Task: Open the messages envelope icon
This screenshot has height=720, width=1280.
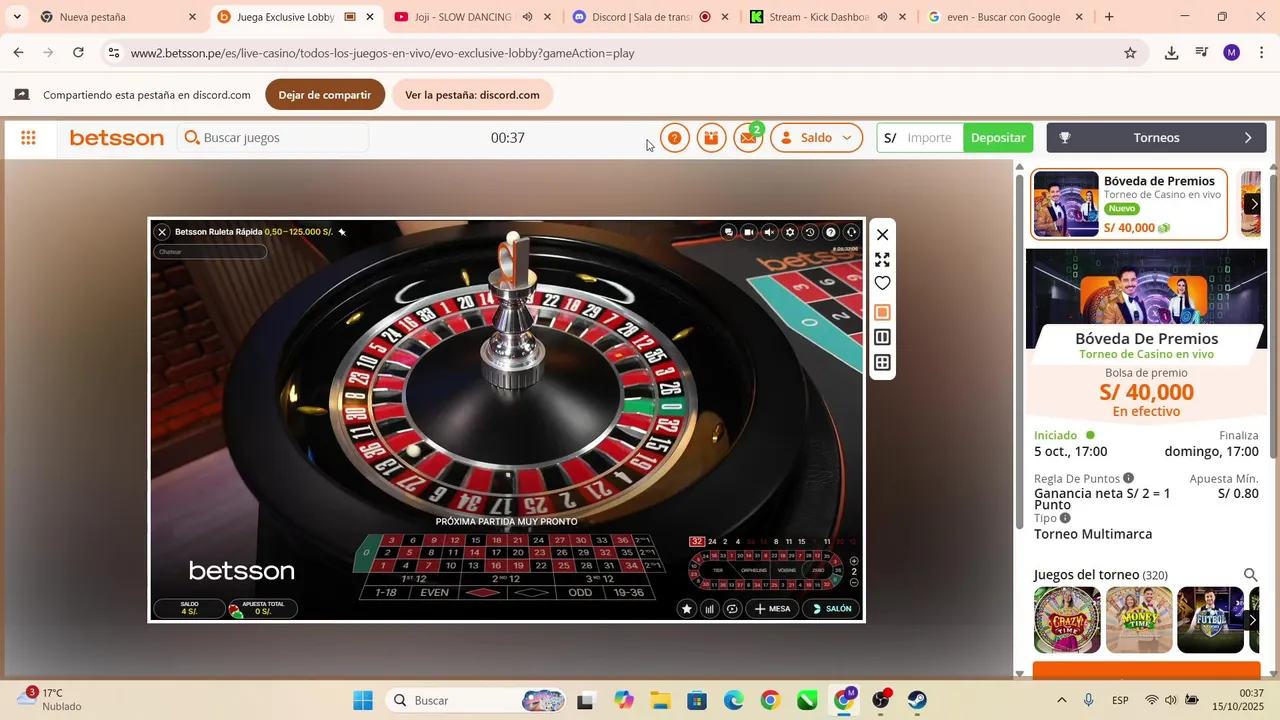Action: tap(748, 138)
